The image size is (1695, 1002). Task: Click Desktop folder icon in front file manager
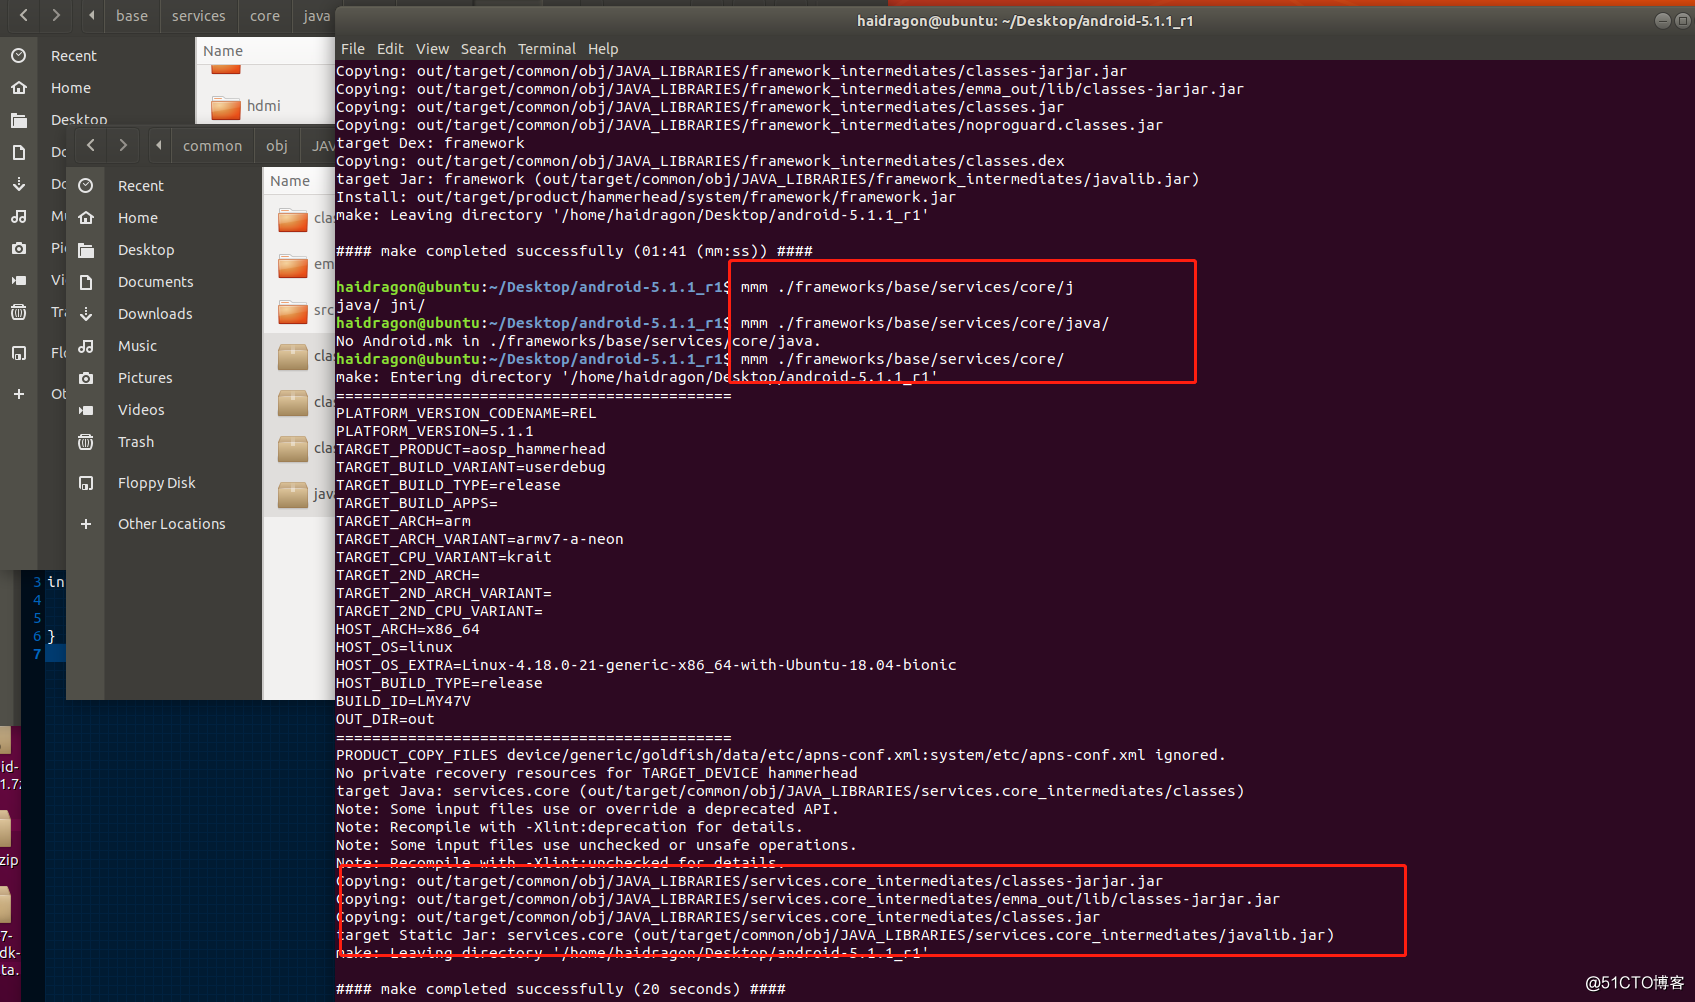pos(86,250)
